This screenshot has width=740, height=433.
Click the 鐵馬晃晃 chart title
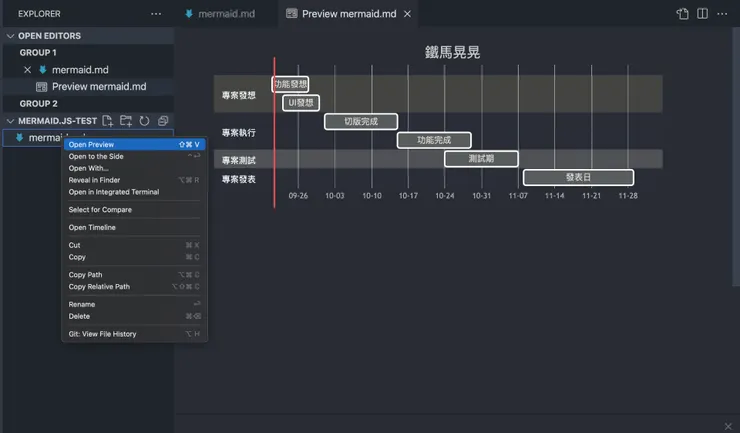(452, 52)
